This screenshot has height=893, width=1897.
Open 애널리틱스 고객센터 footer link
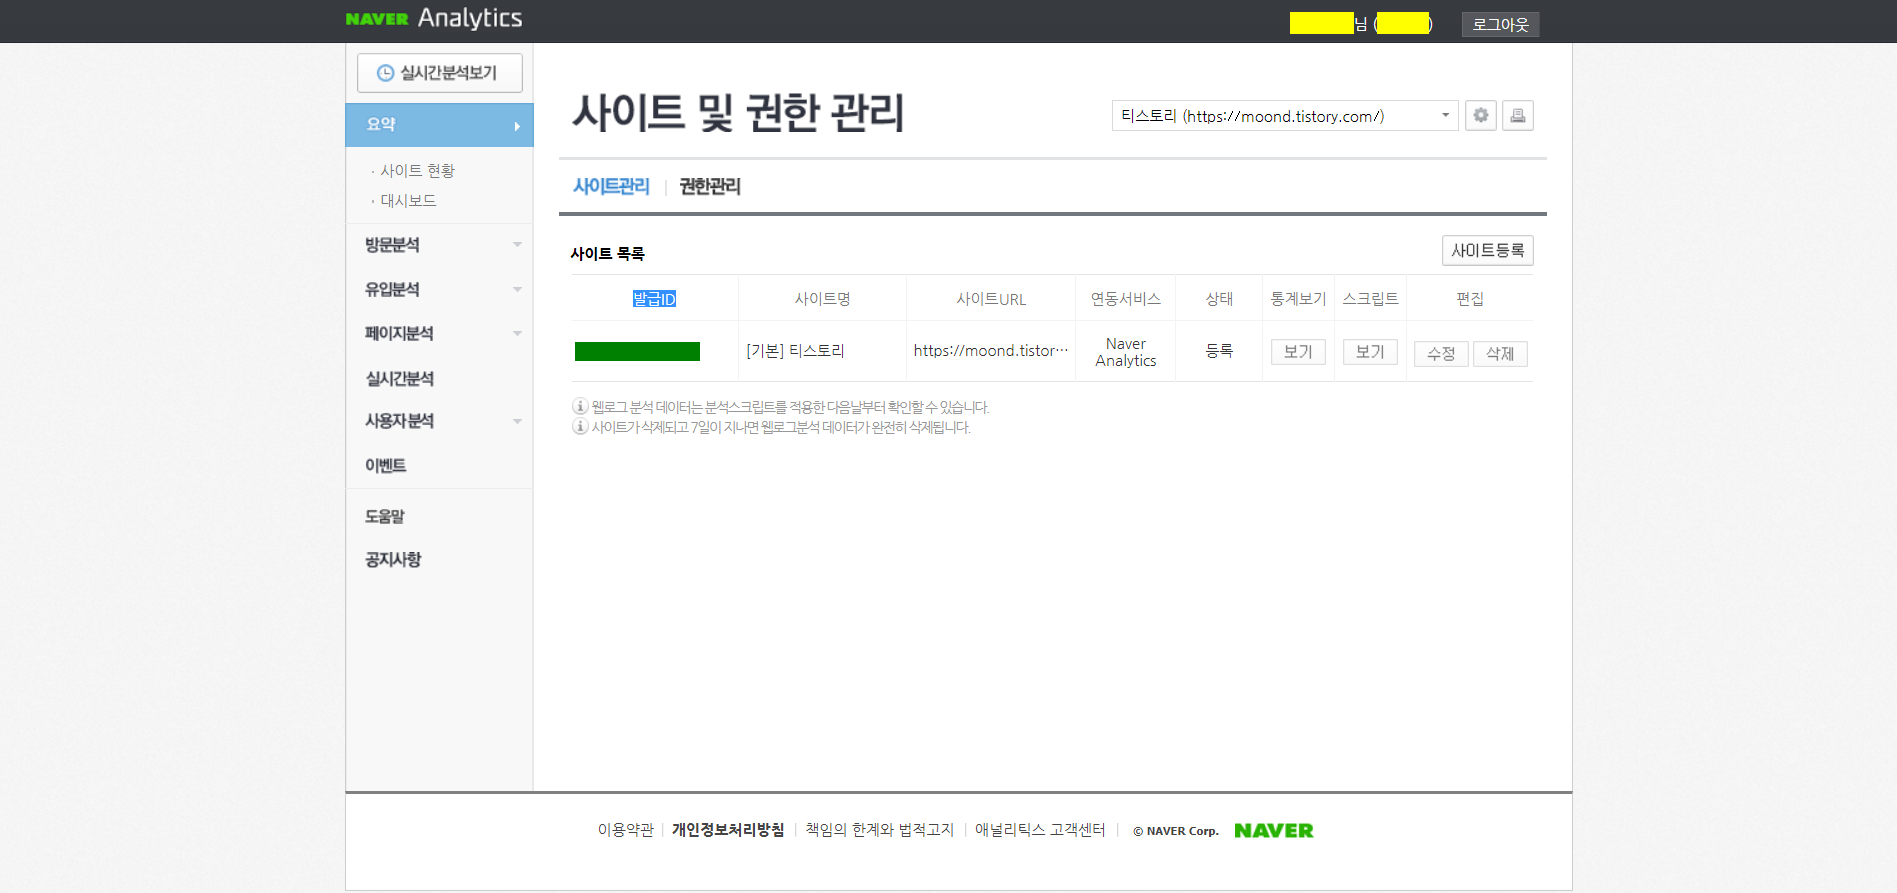1040,830
